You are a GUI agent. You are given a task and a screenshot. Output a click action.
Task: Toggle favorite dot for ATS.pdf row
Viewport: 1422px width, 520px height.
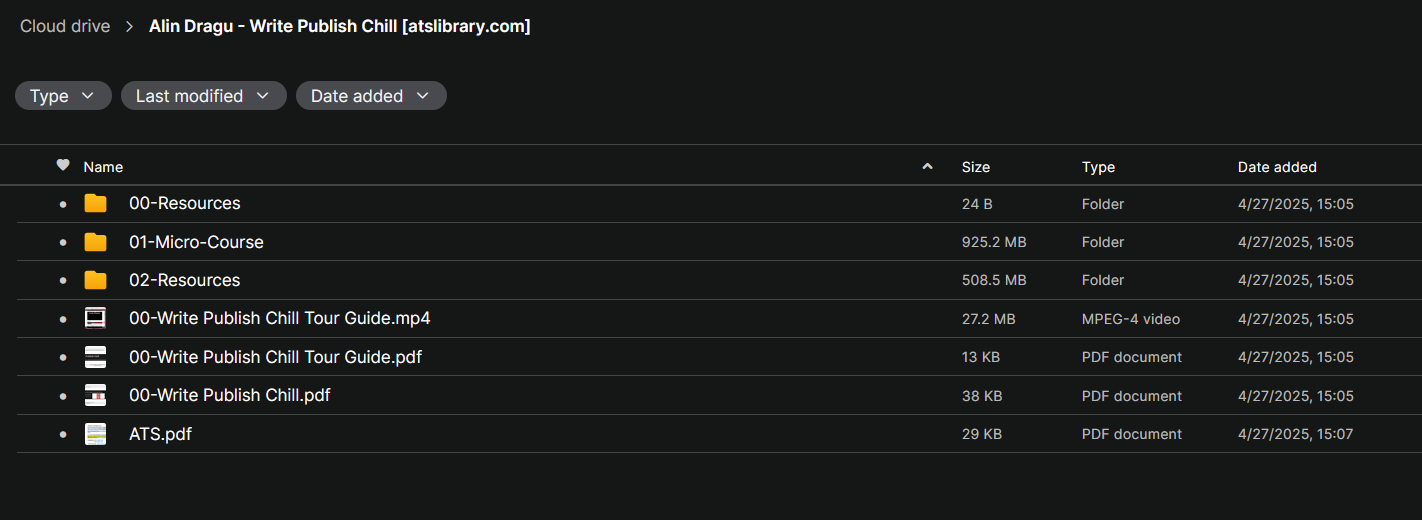[x=63, y=434]
